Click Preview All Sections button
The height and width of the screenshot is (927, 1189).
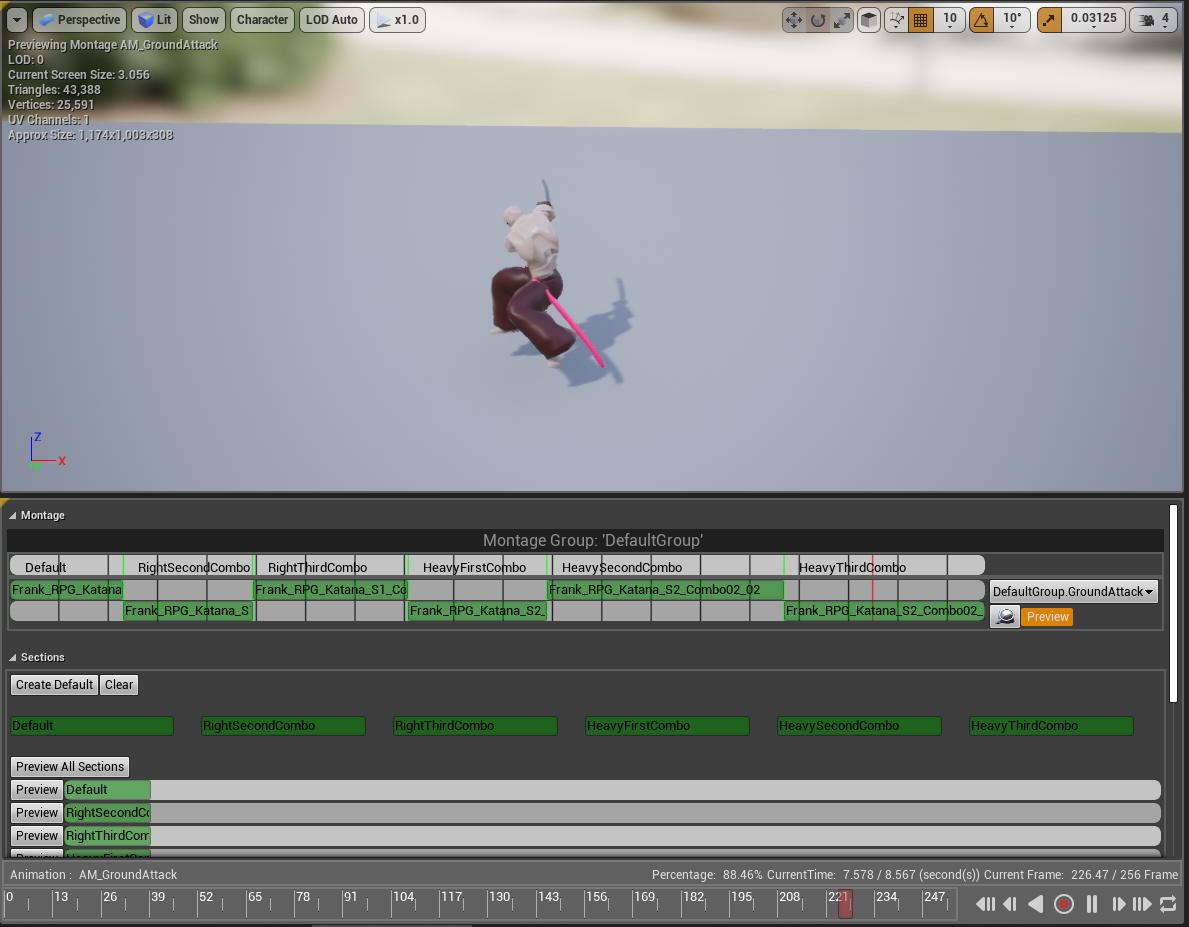tap(70, 767)
